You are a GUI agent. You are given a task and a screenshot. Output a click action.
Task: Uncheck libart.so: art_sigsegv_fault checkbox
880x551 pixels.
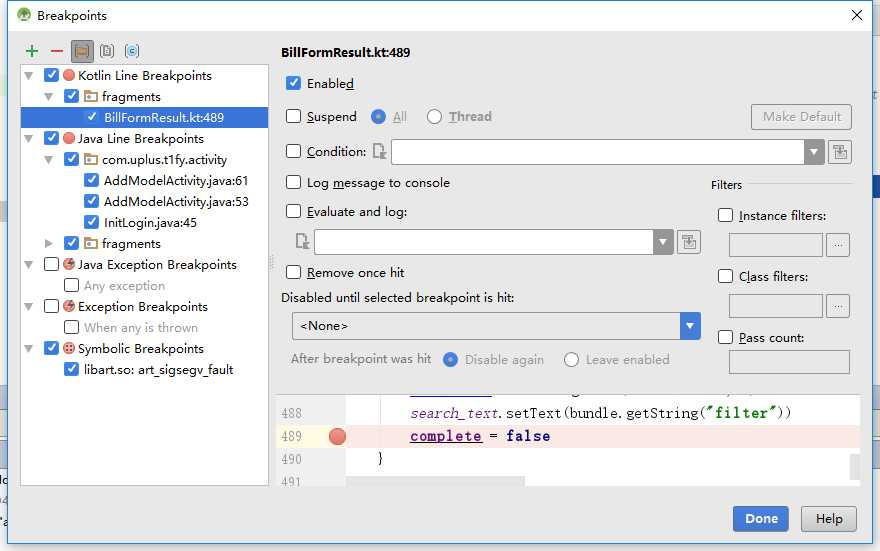(71, 369)
